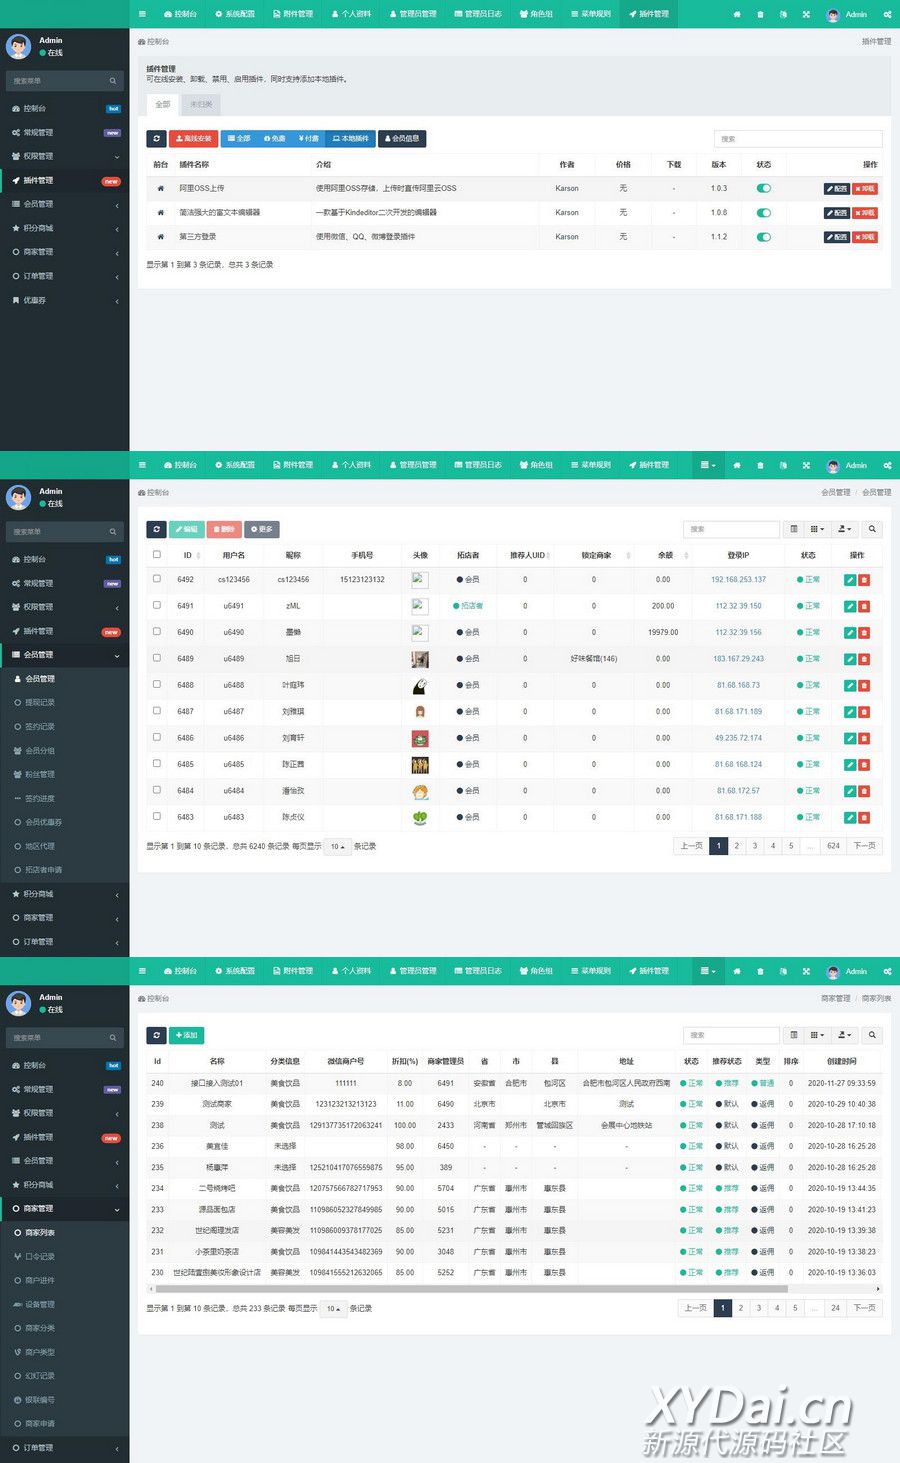Go to page 624 in member pagination
The width and height of the screenshot is (900, 1463).
tap(833, 846)
